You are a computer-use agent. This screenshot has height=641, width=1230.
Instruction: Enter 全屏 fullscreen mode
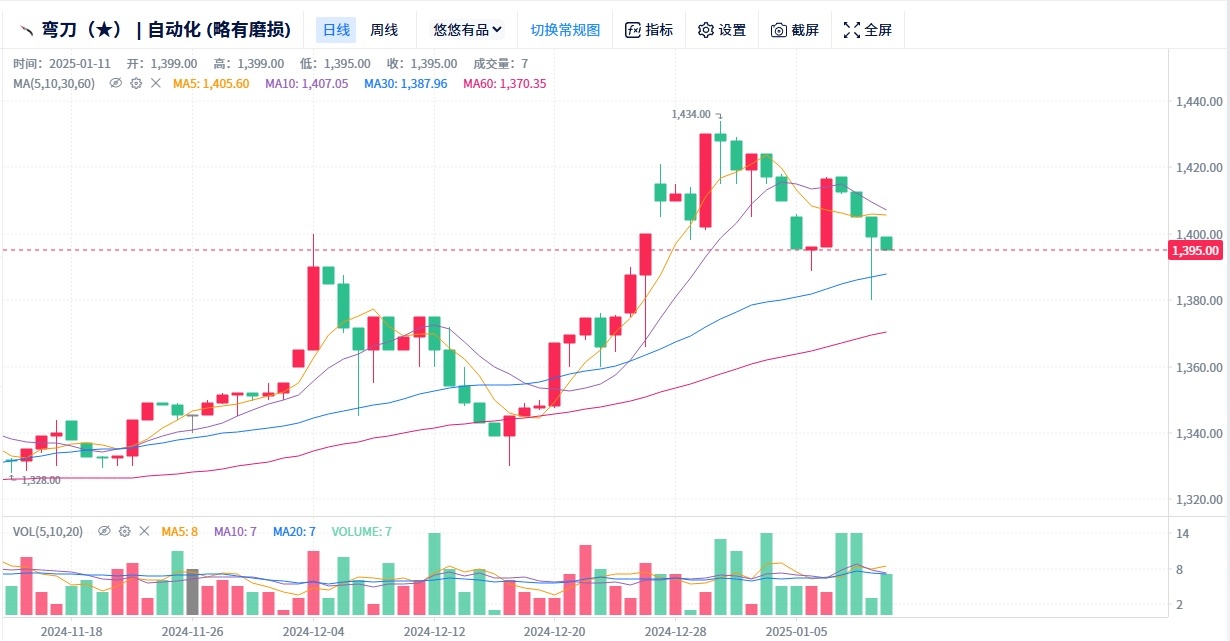pyautogui.click(x=867, y=30)
